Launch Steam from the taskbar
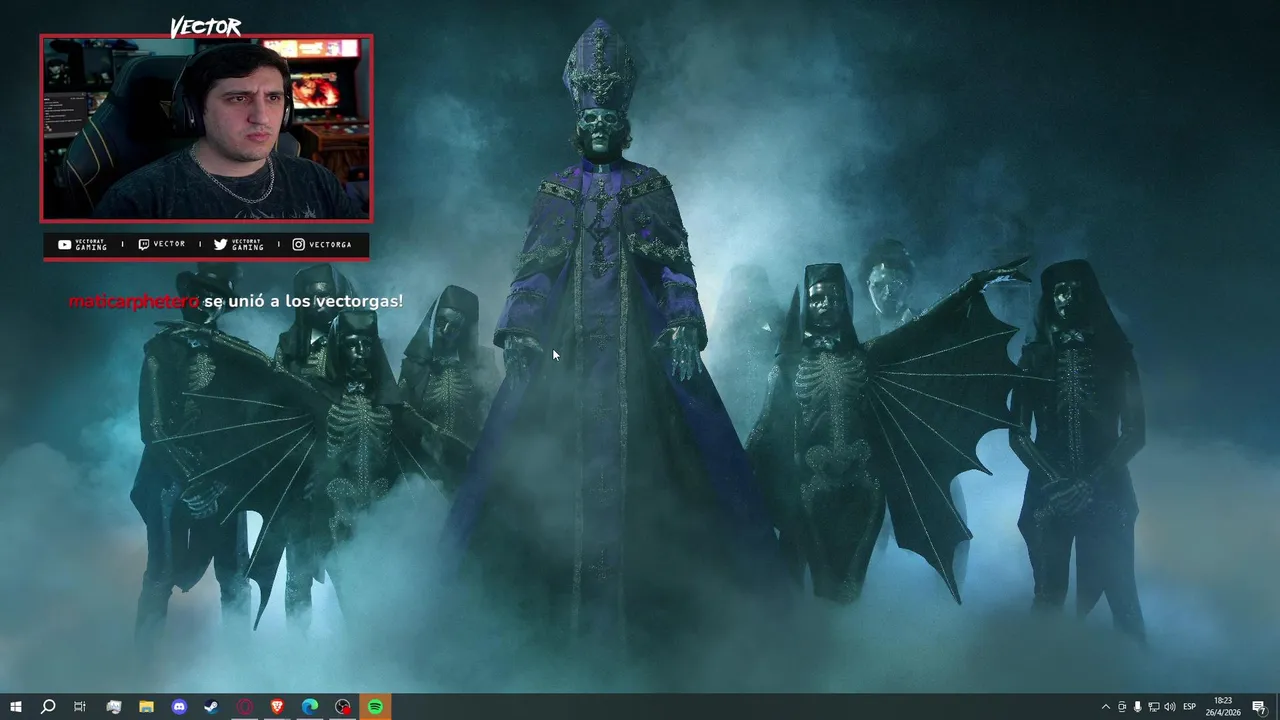1280x720 pixels. (x=211, y=707)
